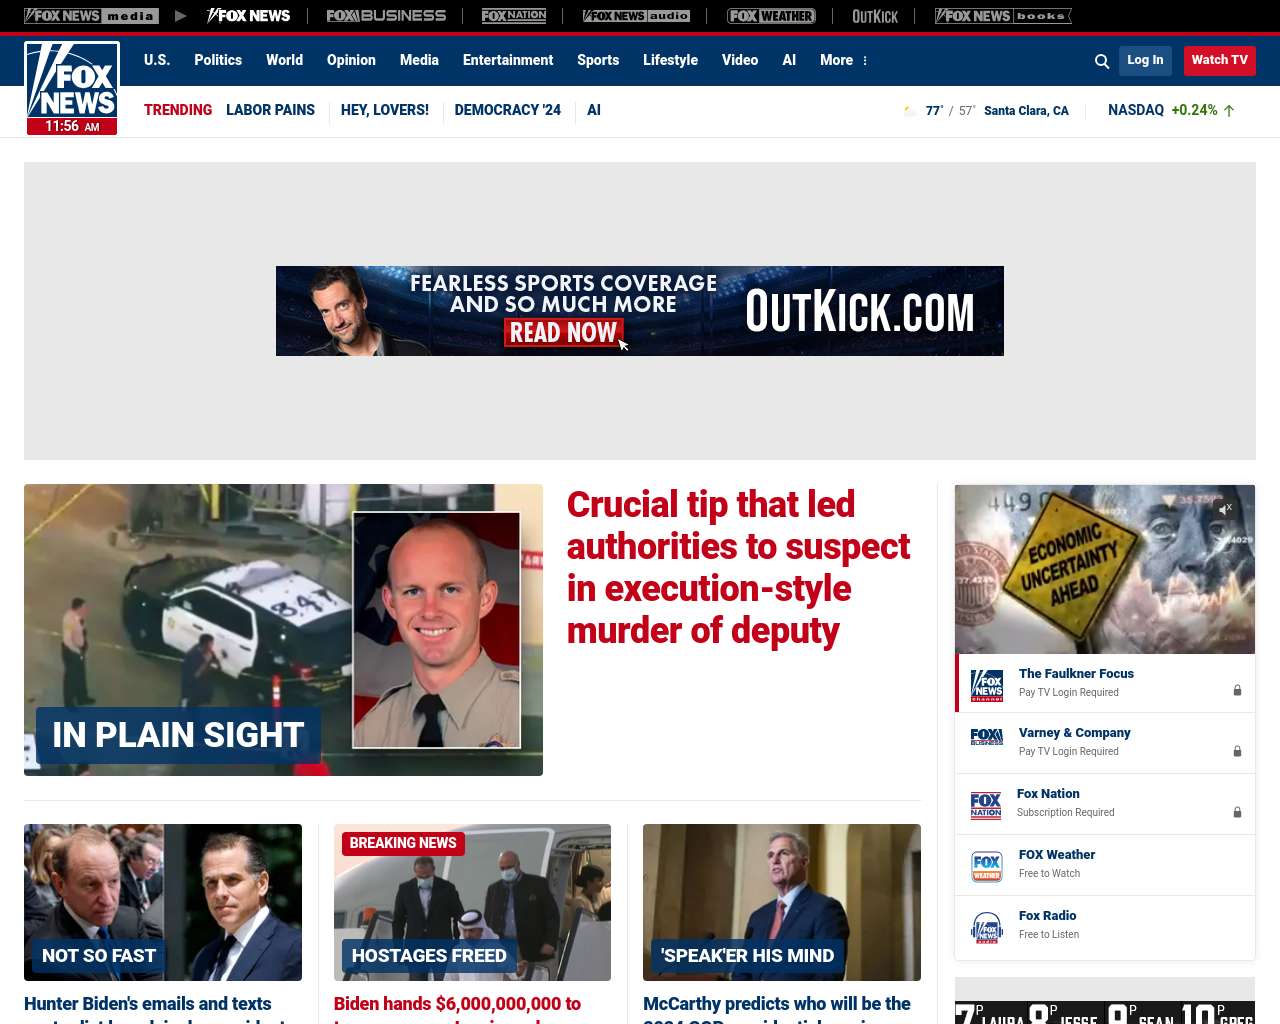Click Santa Clara, CA weather location
Image resolution: width=1280 pixels, height=1024 pixels.
click(1026, 111)
